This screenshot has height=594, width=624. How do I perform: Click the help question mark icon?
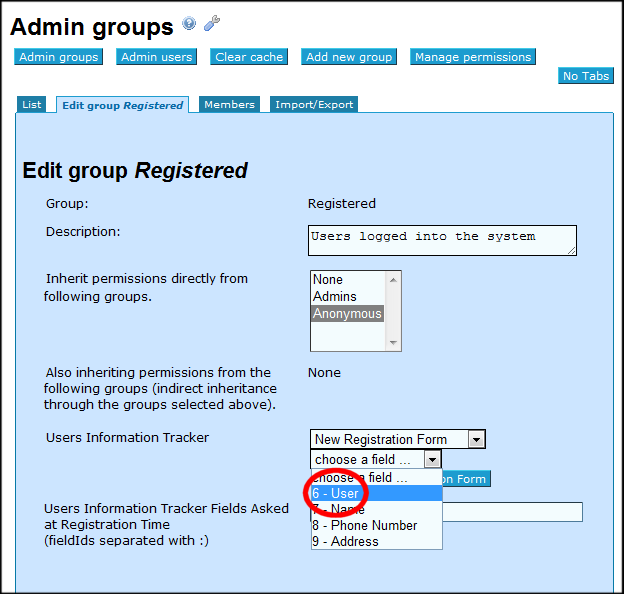click(189, 24)
